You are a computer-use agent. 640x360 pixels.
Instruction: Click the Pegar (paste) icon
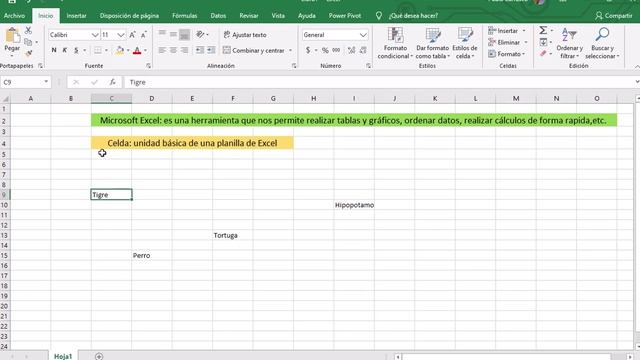12,36
